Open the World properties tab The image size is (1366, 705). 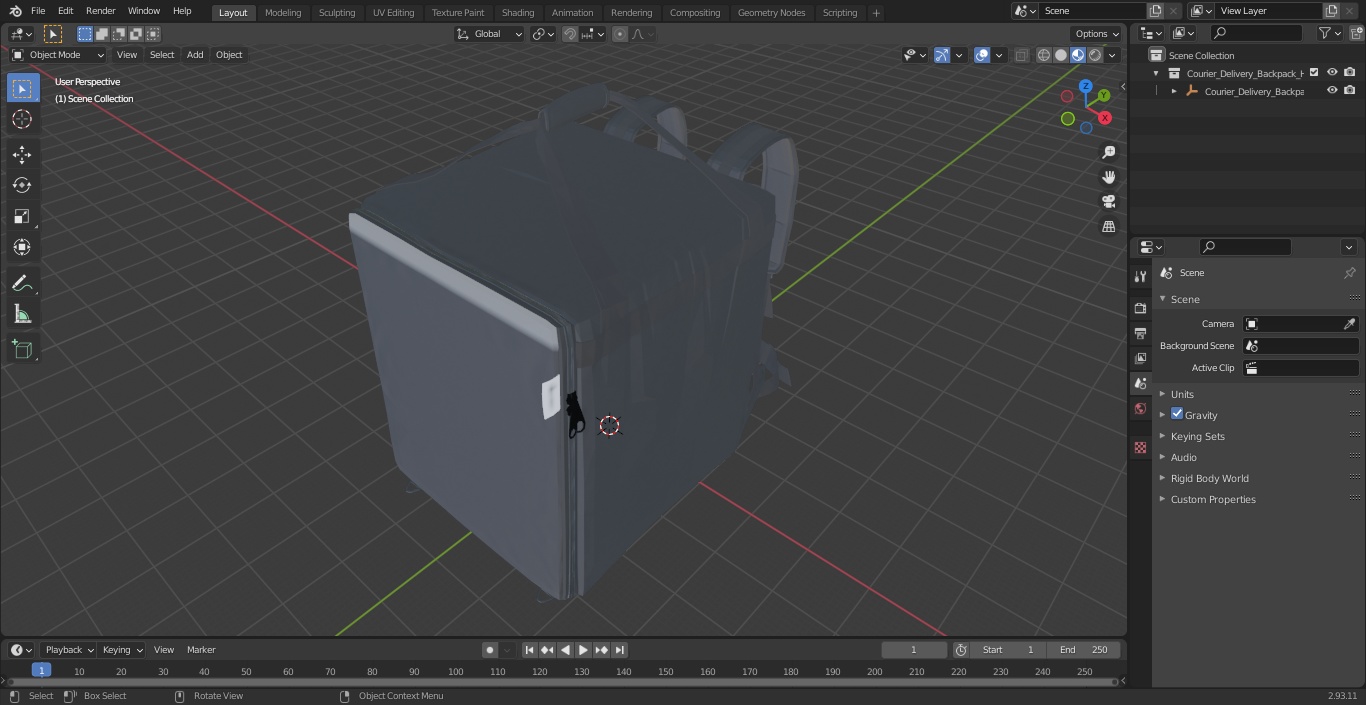coord(1140,408)
